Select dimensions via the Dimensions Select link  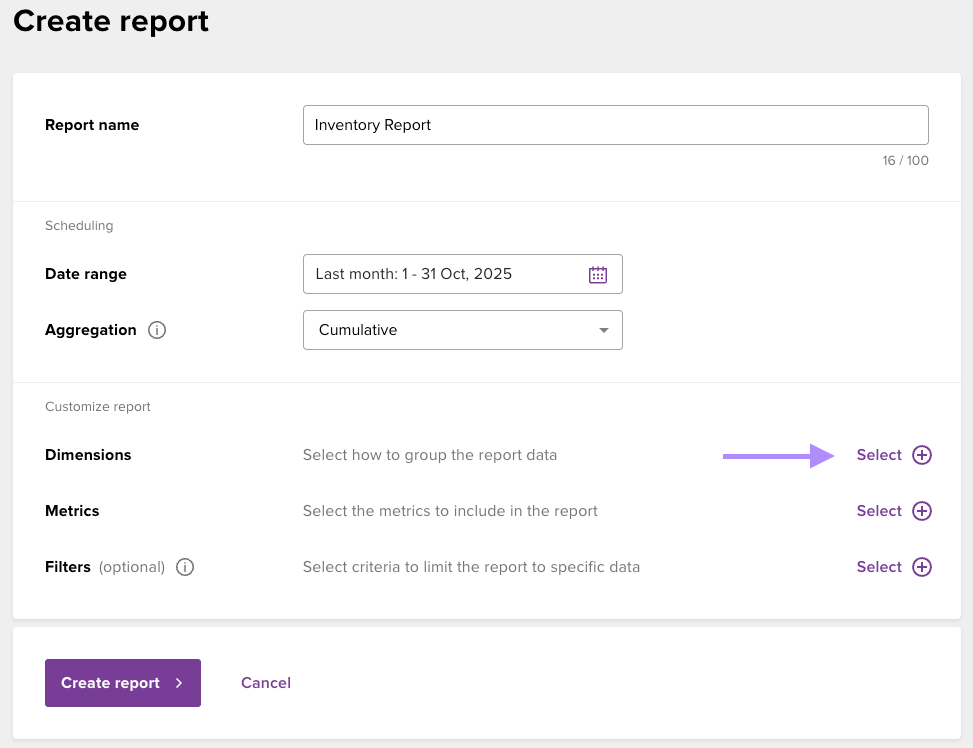(x=879, y=455)
